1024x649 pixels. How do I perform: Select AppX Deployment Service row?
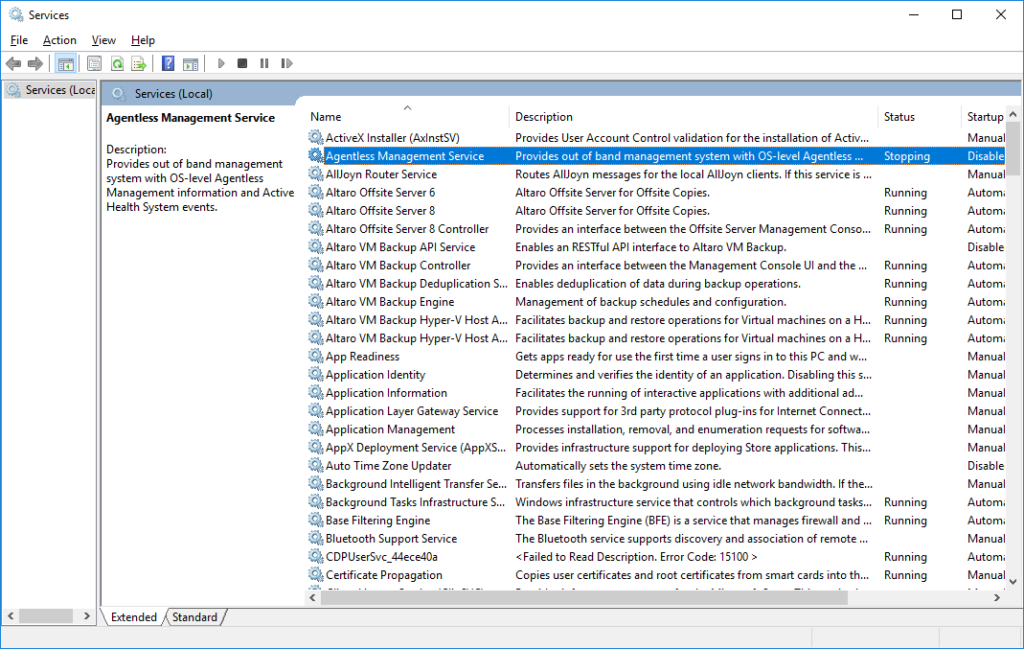pos(656,447)
